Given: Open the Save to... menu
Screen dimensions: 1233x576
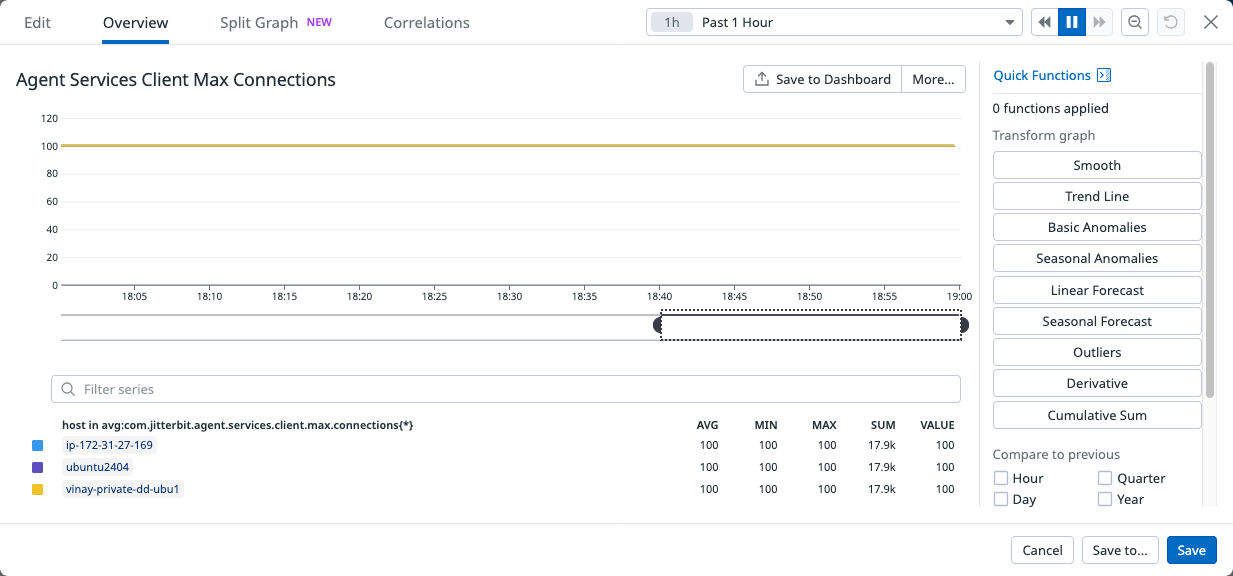Looking at the screenshot, I should [x=1119, y=550].
